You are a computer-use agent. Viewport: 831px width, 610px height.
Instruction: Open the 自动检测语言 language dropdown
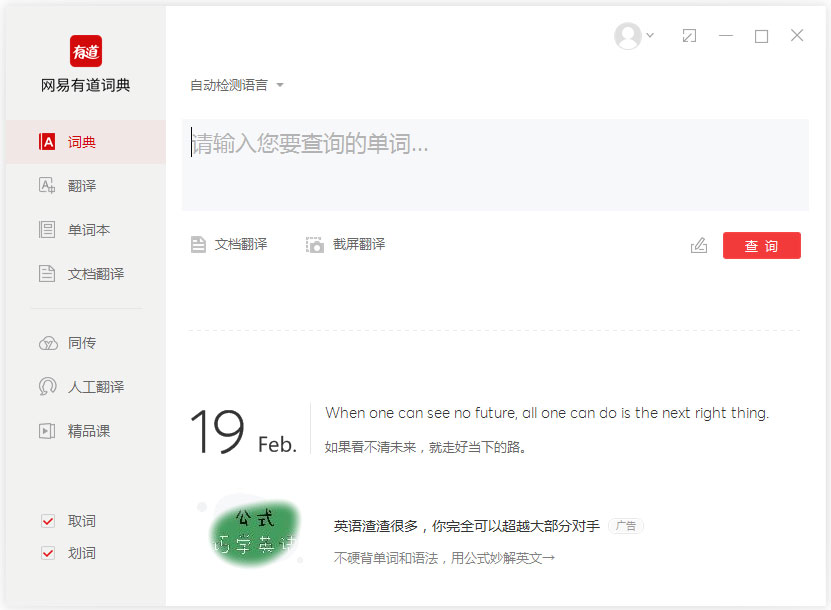click(230, 85)
